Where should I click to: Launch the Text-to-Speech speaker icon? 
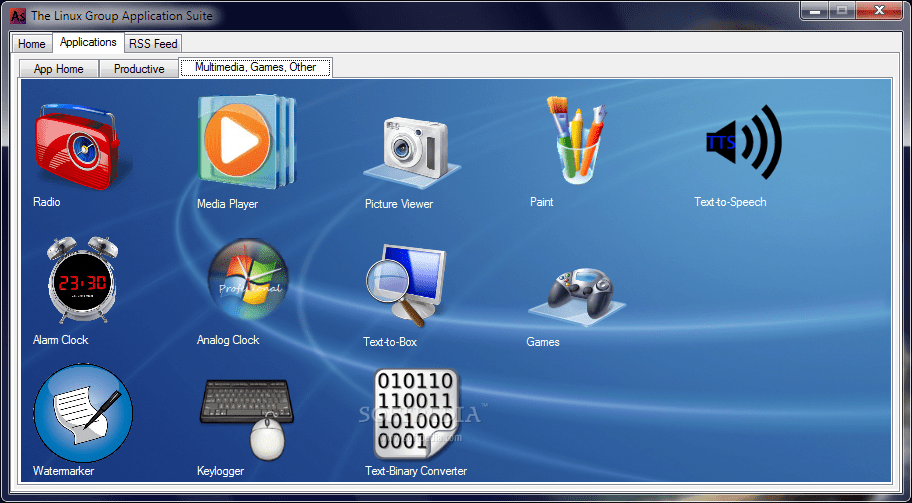[x=743, y=142]
